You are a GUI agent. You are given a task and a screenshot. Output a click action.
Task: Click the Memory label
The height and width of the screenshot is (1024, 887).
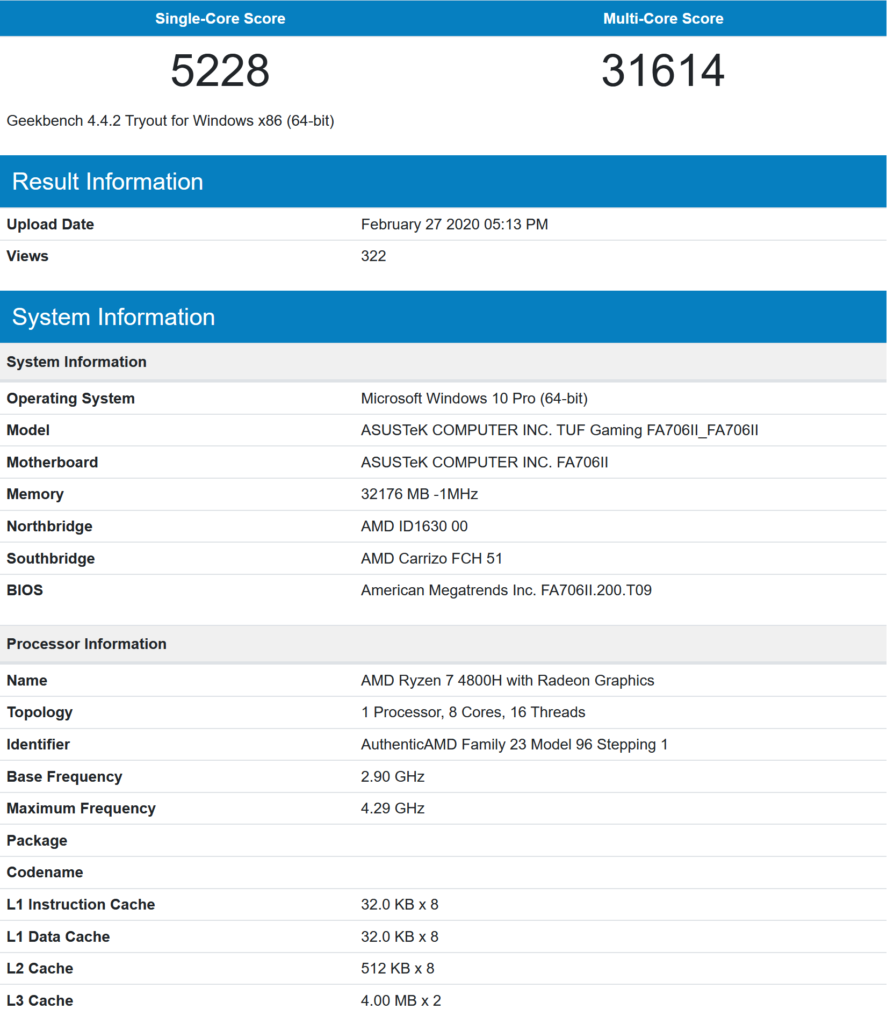[35, 494]
